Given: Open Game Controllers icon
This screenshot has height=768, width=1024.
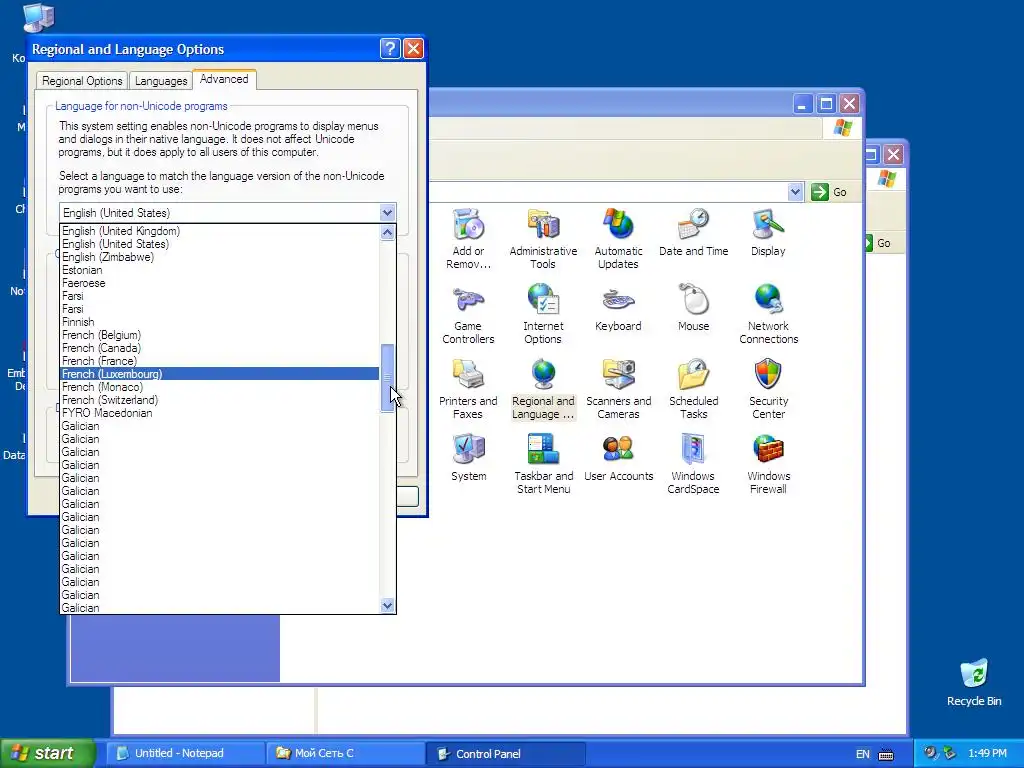Looking at the screenshot, I should pyautogui.click(x=468, y=314).
